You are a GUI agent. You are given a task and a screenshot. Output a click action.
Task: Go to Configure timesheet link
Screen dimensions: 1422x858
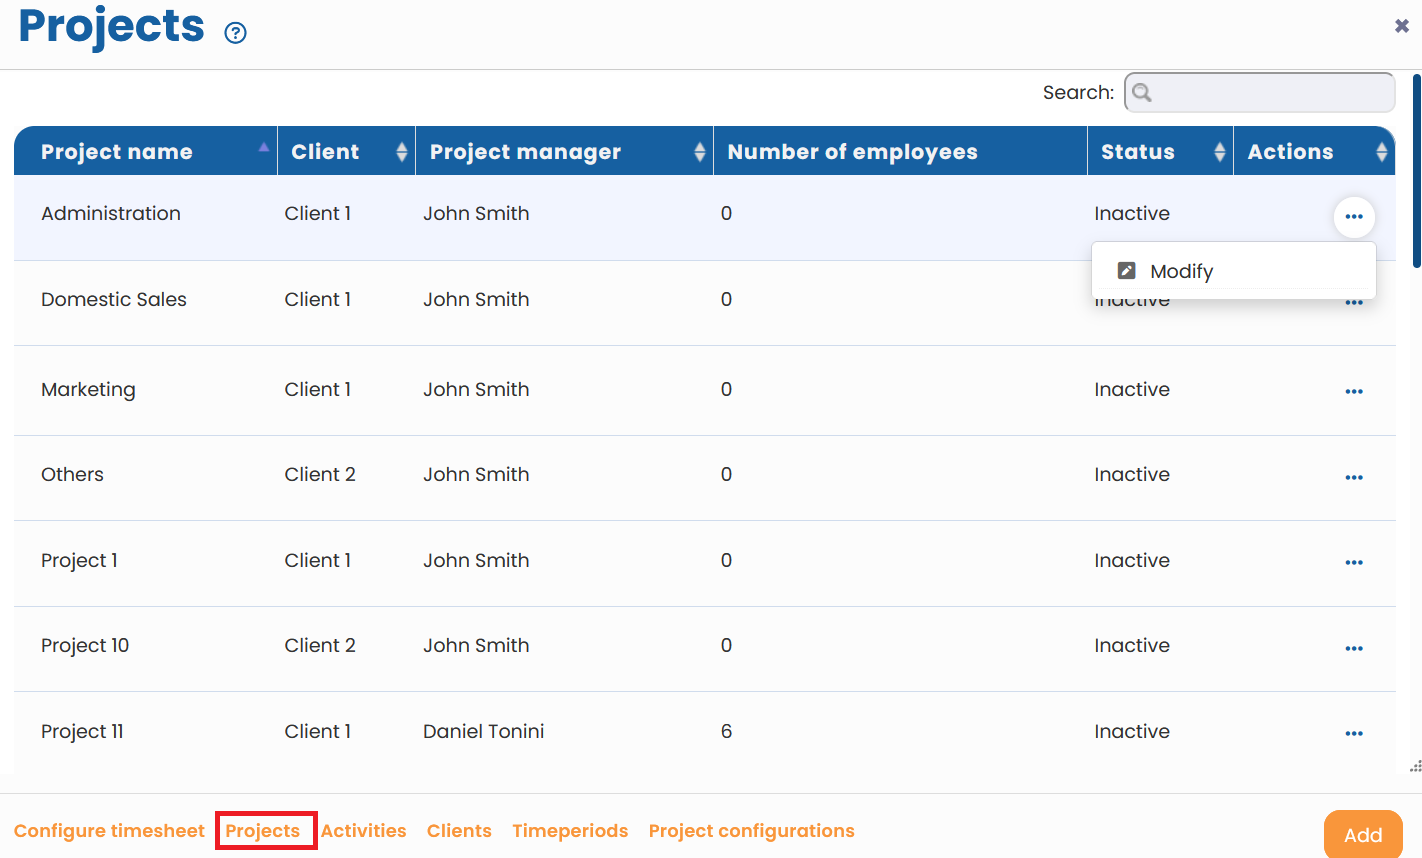click(x=109, y=831)
